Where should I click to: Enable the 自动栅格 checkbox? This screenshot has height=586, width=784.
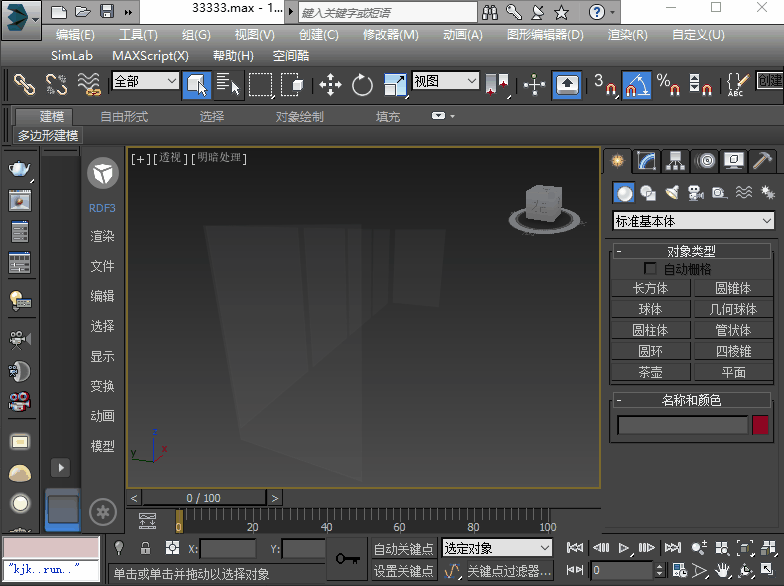(x=651, y=269)
